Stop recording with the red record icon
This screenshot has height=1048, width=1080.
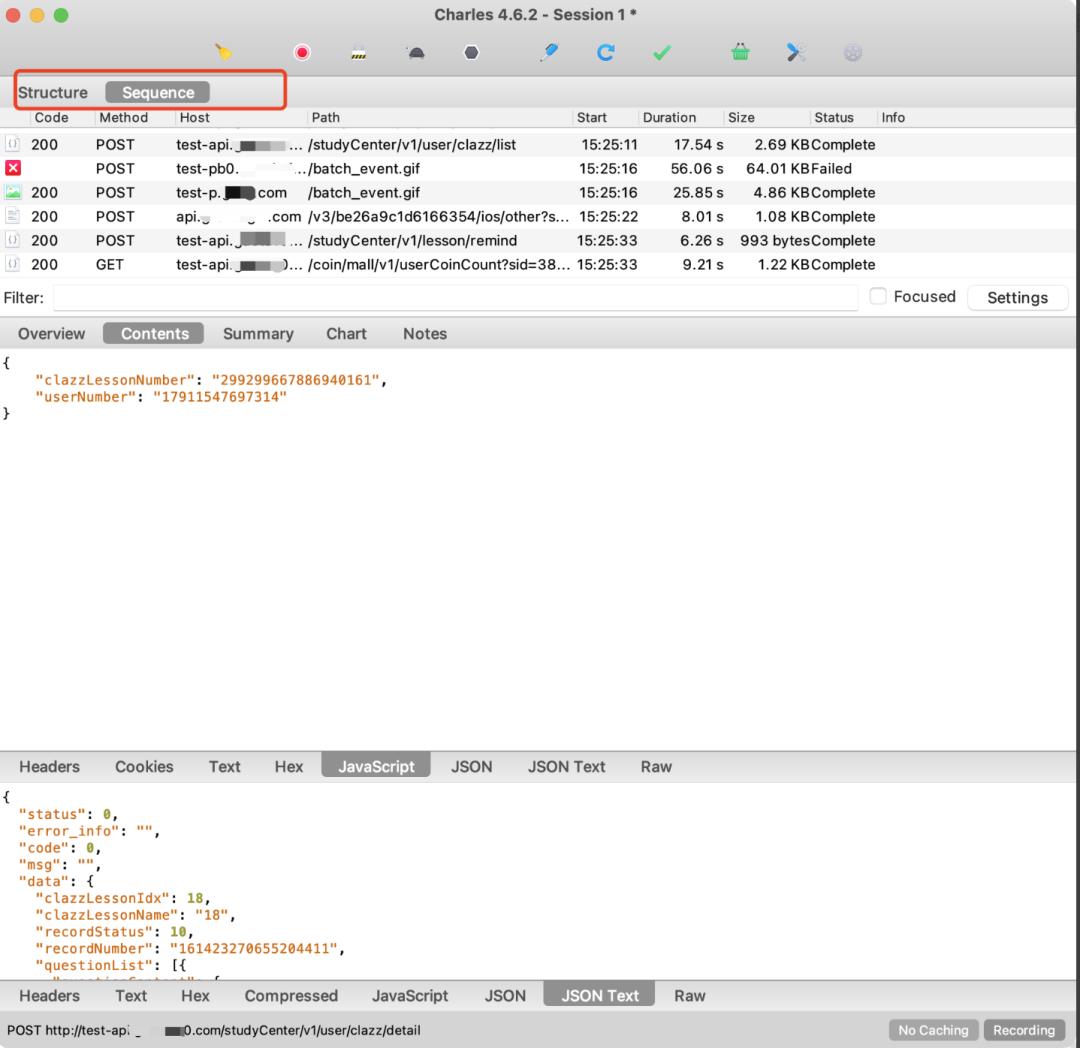click(x=302, y=53)
